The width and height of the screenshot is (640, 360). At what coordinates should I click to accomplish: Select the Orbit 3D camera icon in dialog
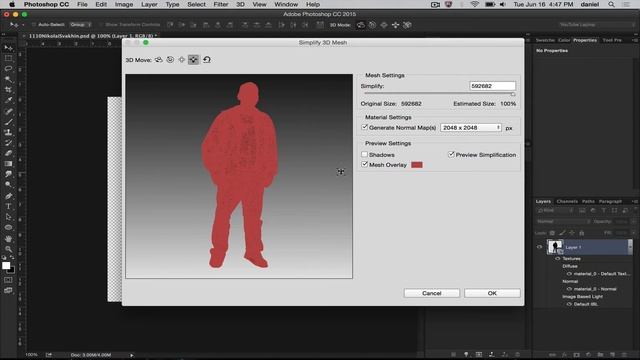click(x=159, y=60)
